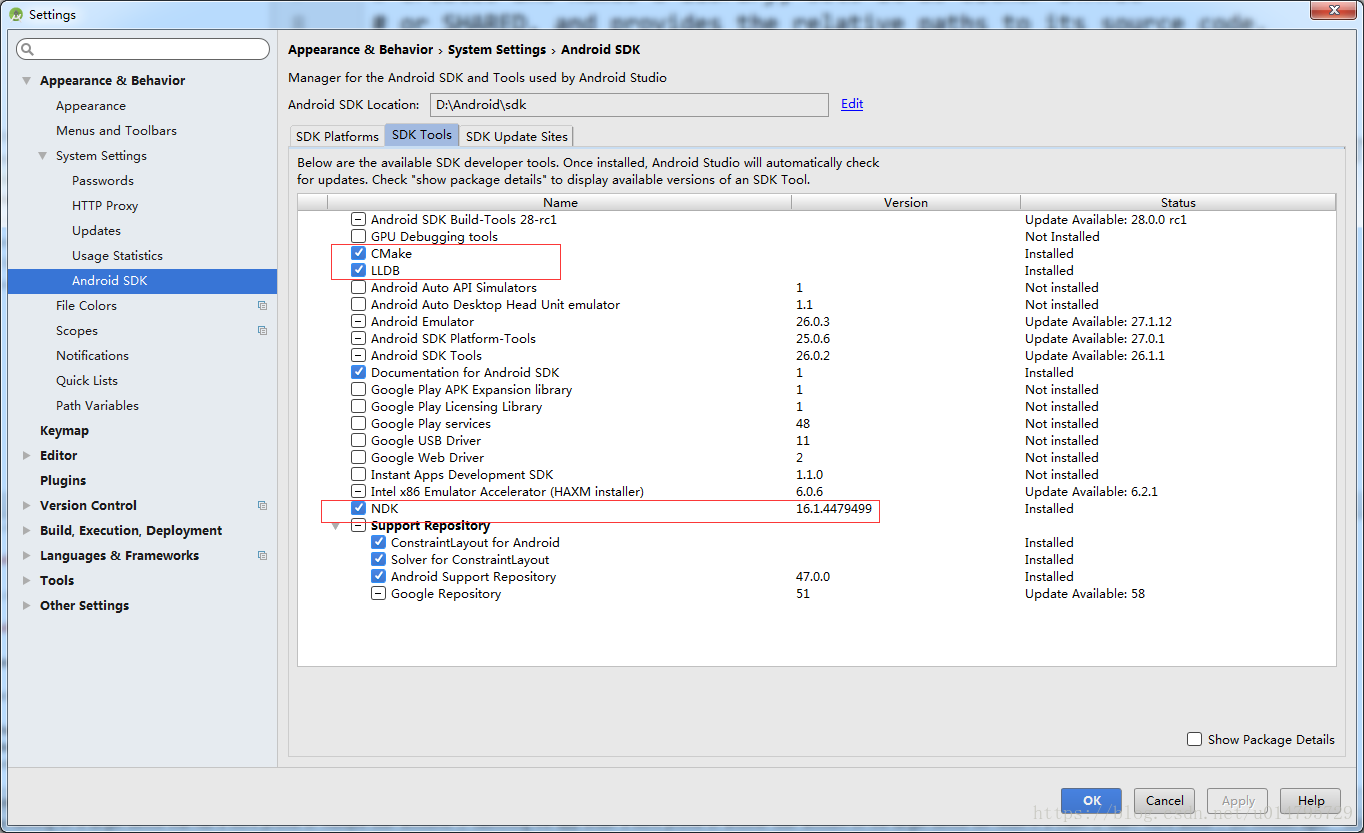This screenshot has height=833, width=1364.
Task: Sort by the Version column header
Action: click(906, 202)
